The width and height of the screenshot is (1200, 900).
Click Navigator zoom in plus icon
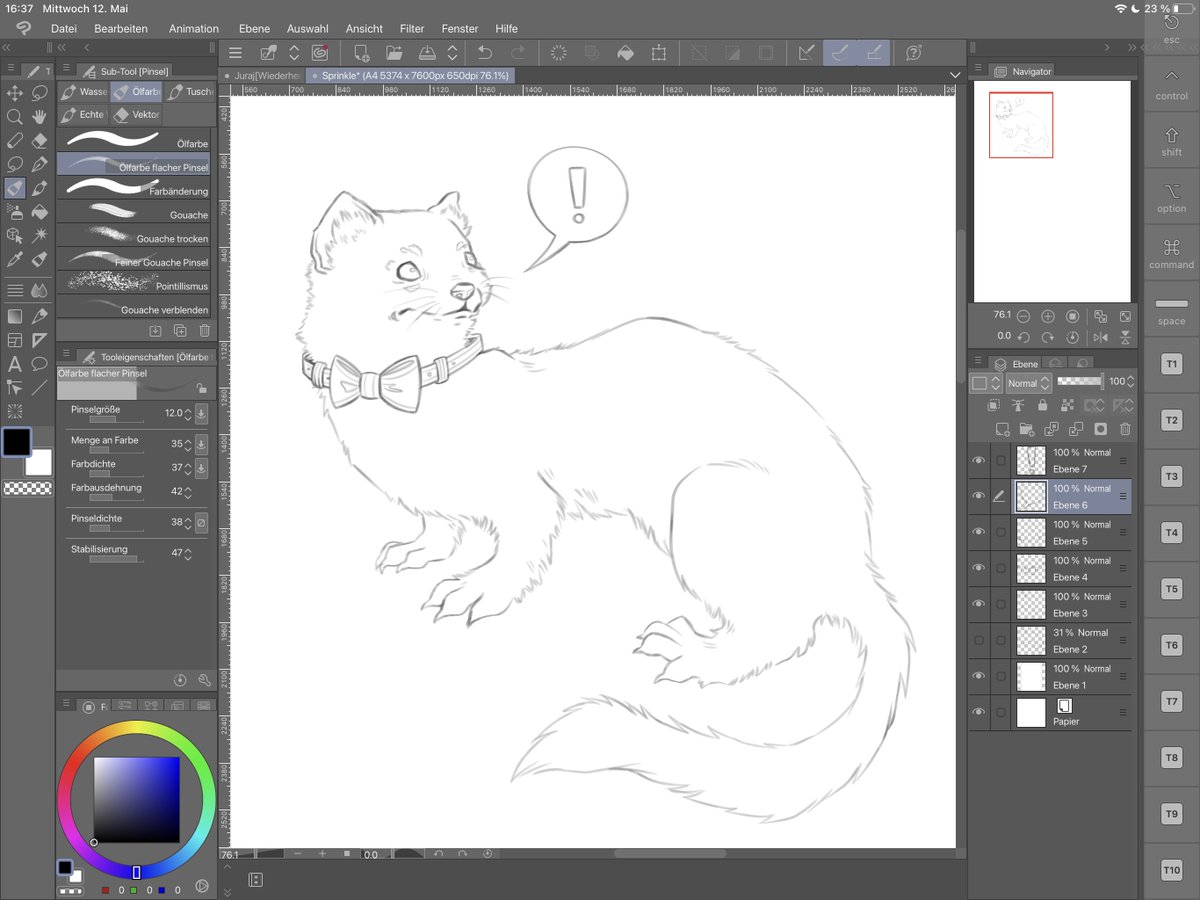pos(1048,315)
